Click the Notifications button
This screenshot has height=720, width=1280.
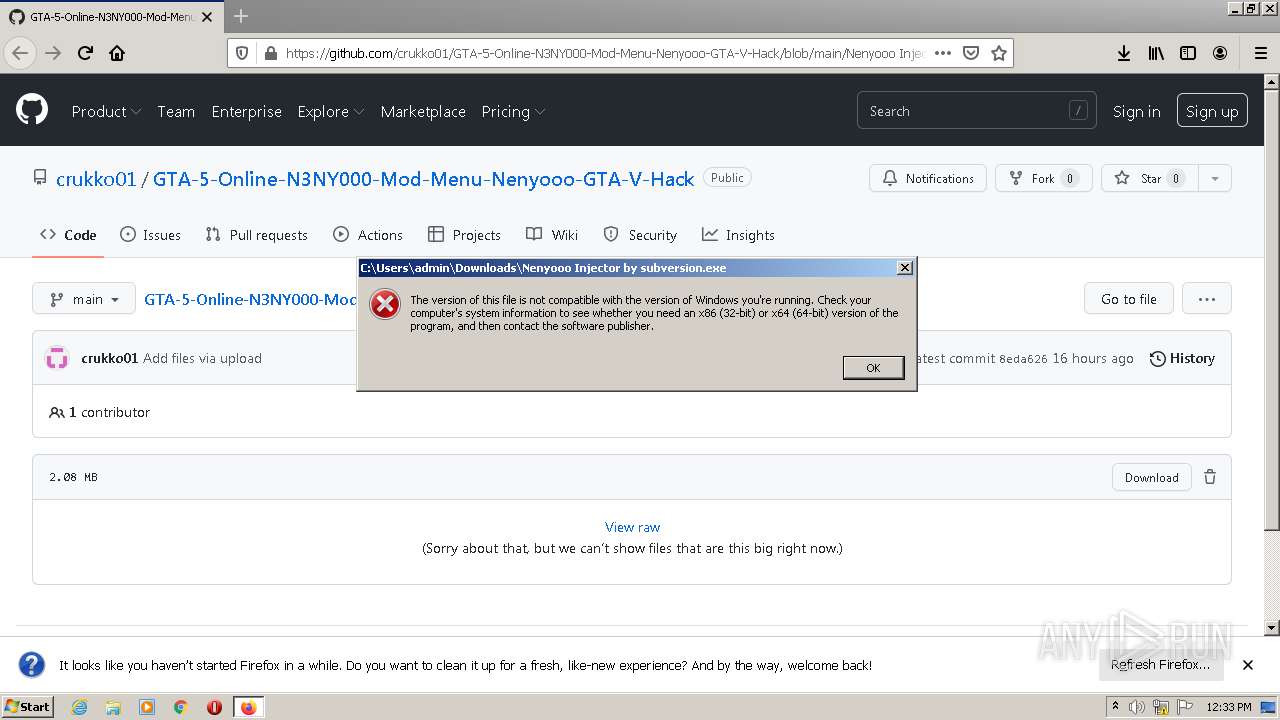pos(928,178)
